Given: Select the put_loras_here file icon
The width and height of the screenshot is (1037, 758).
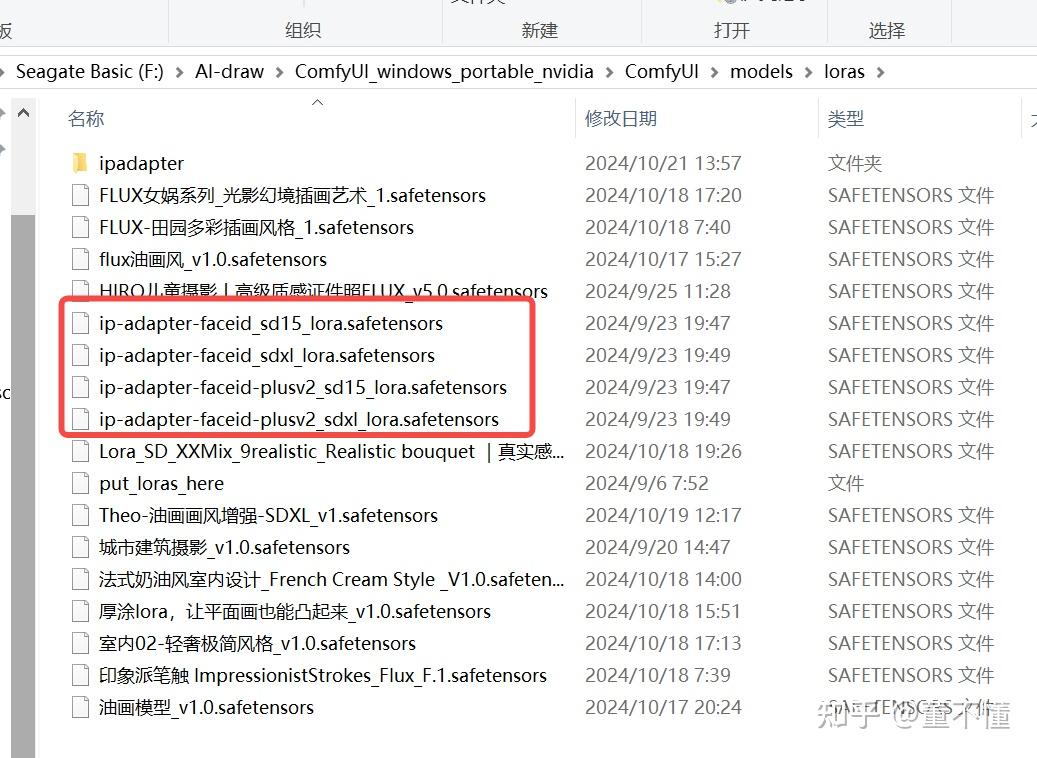Looking at the screenshot, I should click(80, 483).
